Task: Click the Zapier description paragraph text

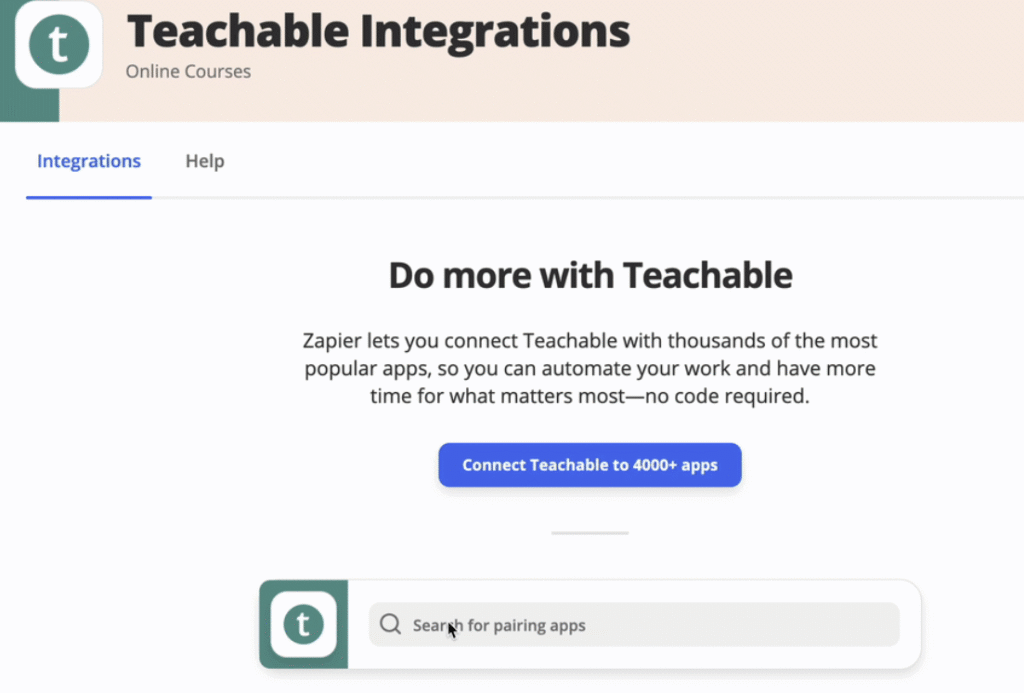Action: point(590,368)
